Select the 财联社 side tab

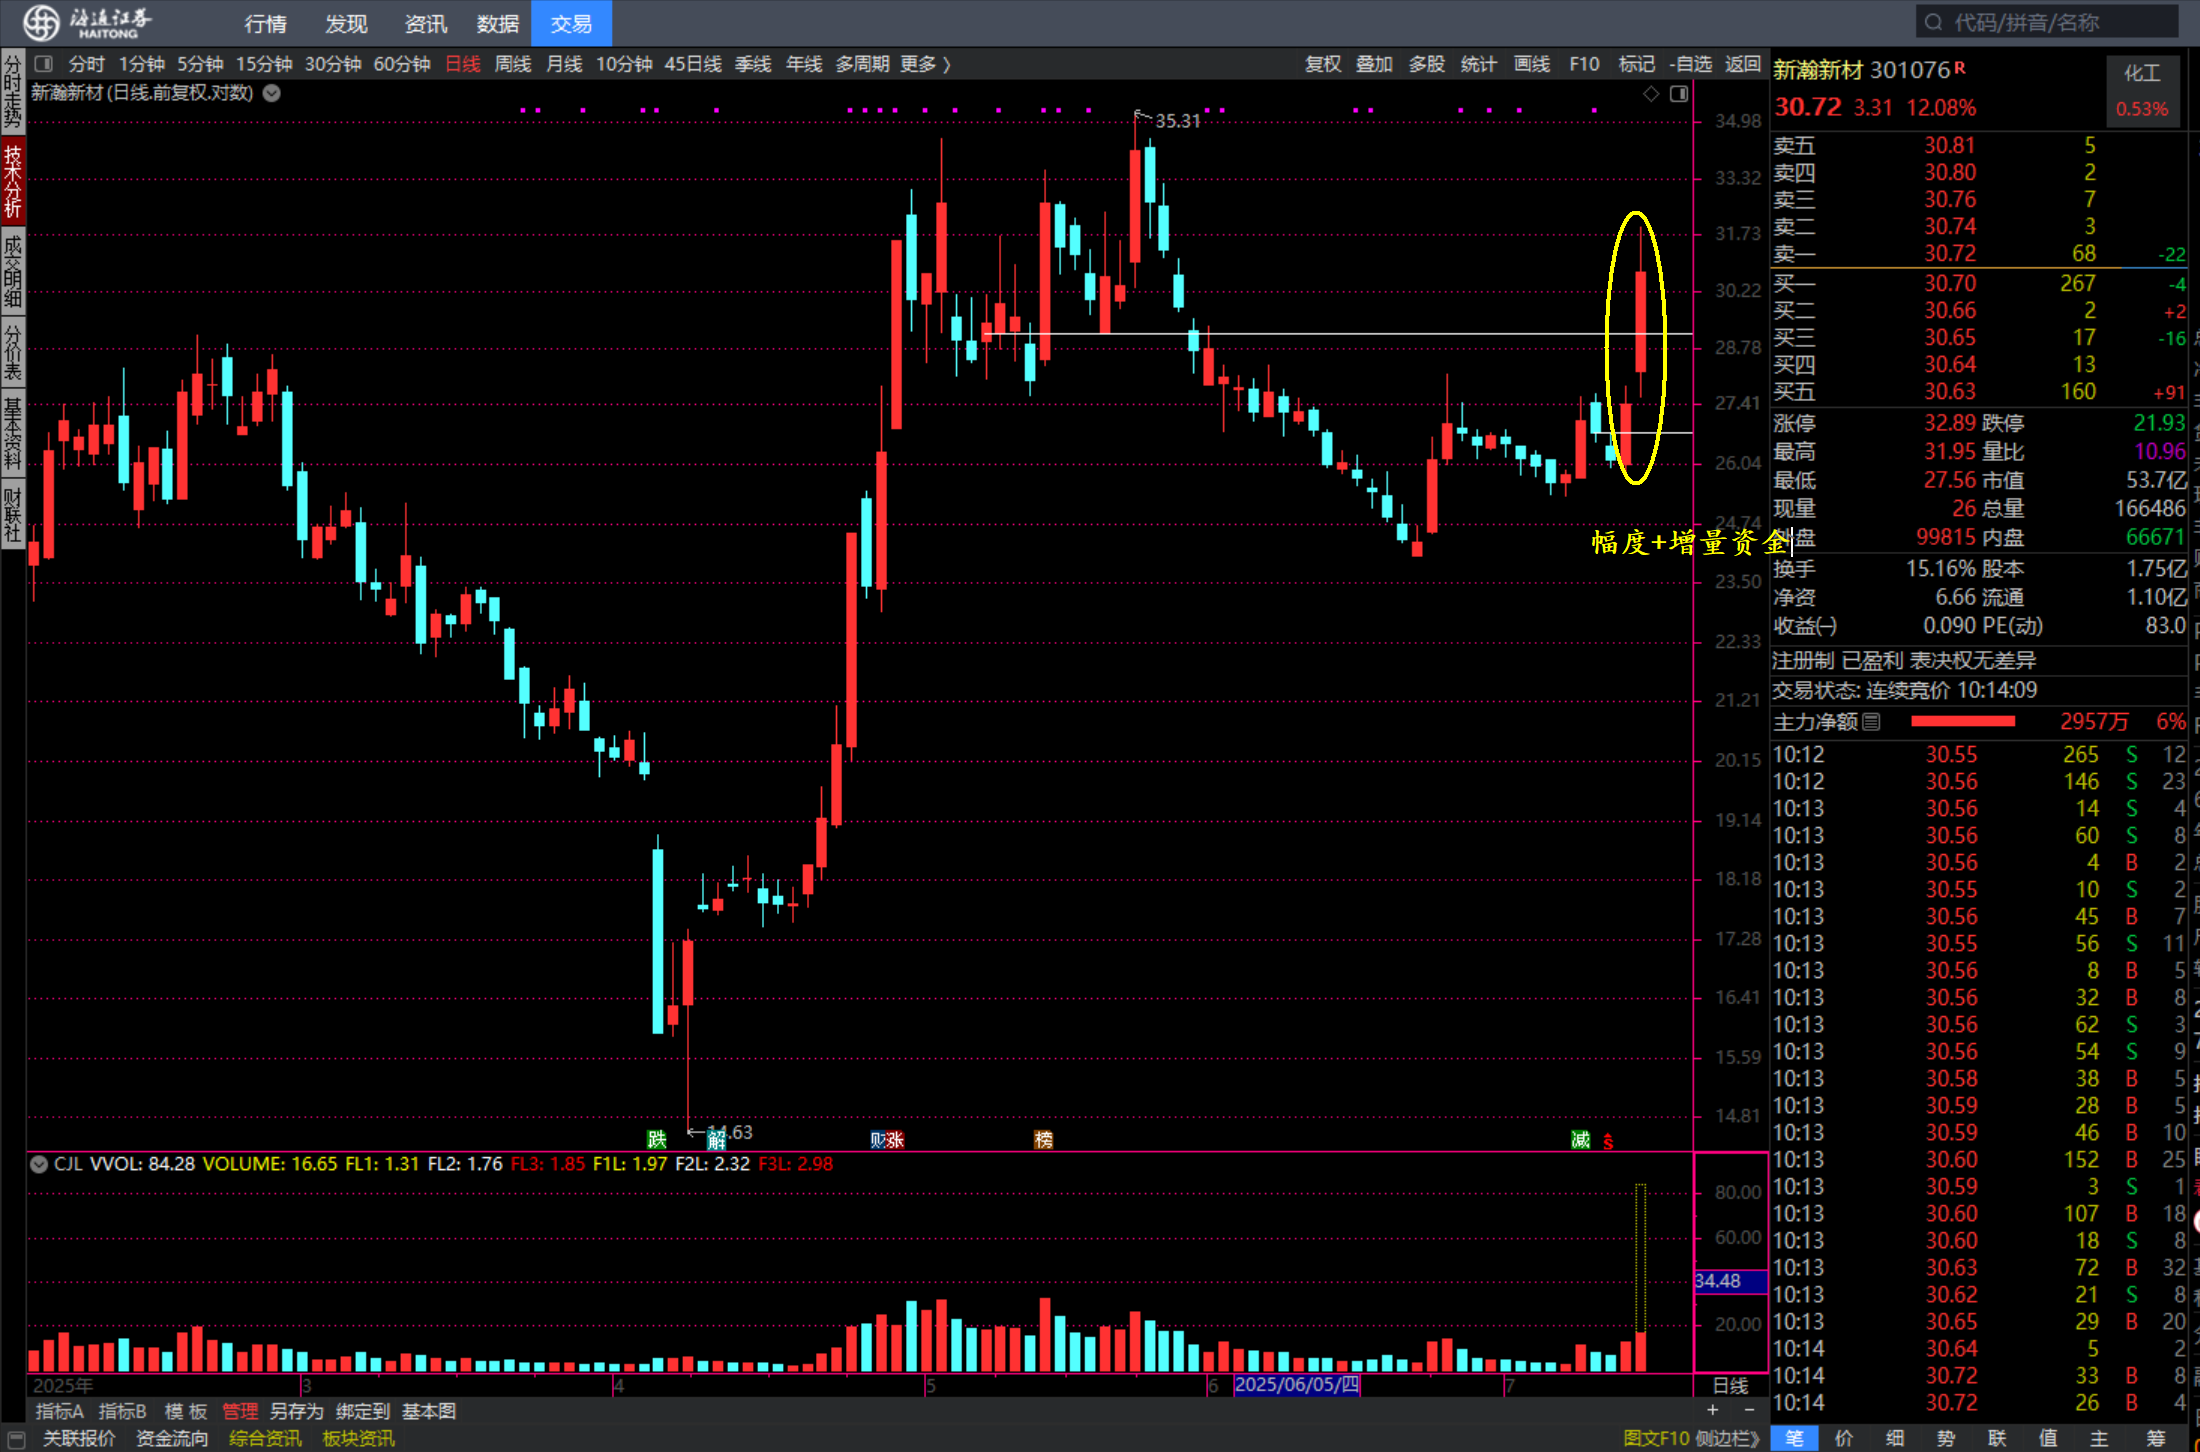click(x=12, y=515)
